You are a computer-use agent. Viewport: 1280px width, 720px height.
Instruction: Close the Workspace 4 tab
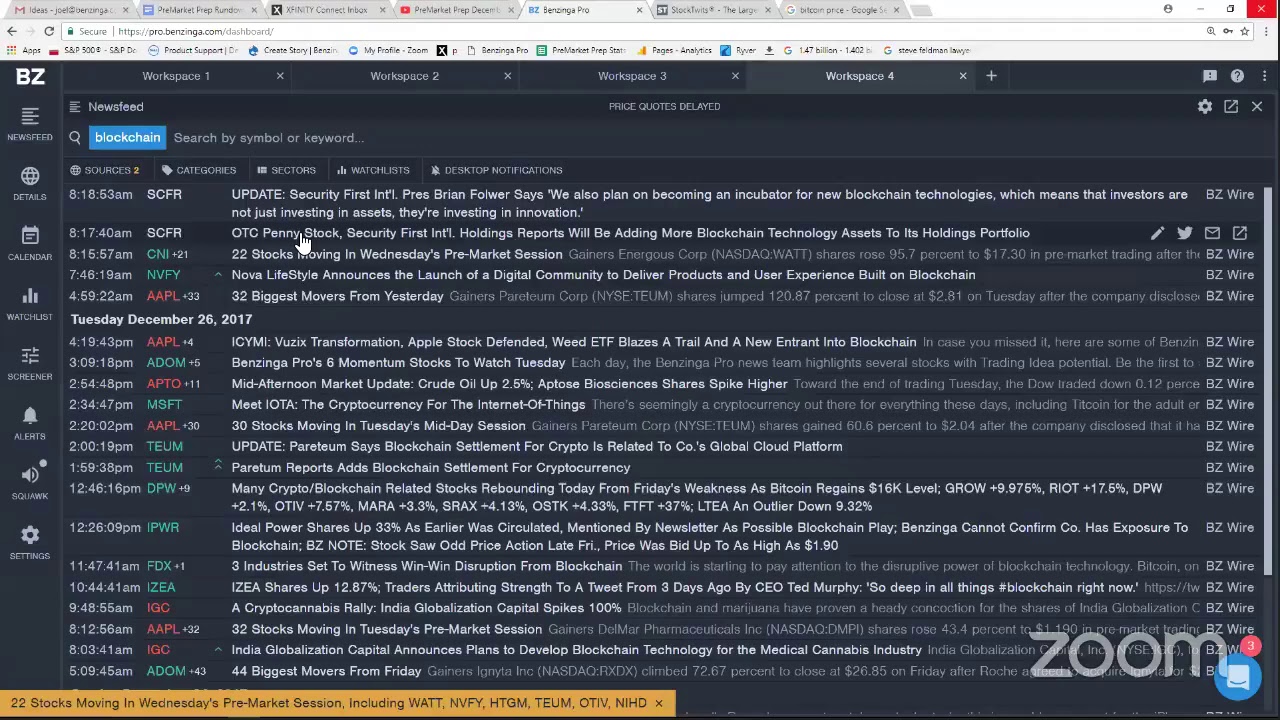(963, 76)
